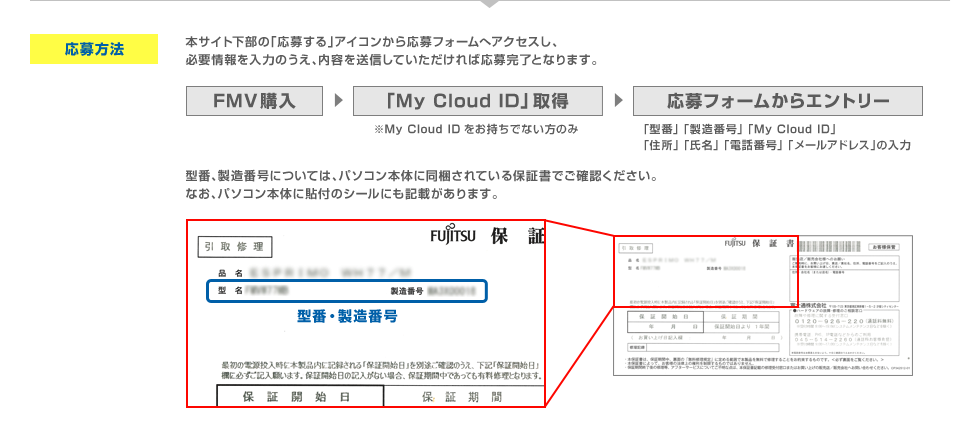Click the downward triangle pointer at the page top
980x433 pixels.
490,4
